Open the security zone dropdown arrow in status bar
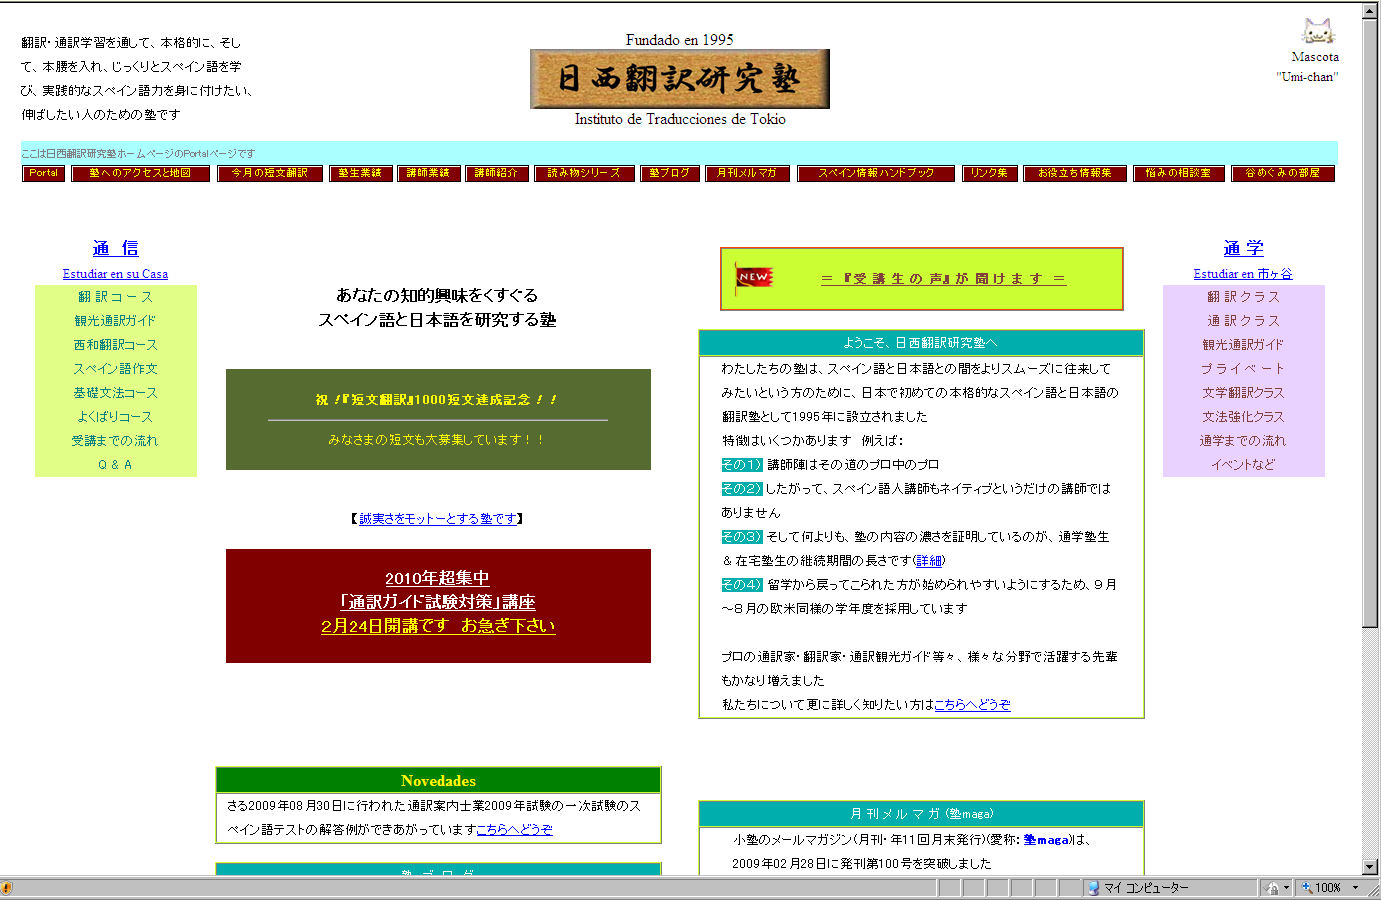Image resolution: width=1381 pixels, height=900 pixels. tap(1285, 887)
